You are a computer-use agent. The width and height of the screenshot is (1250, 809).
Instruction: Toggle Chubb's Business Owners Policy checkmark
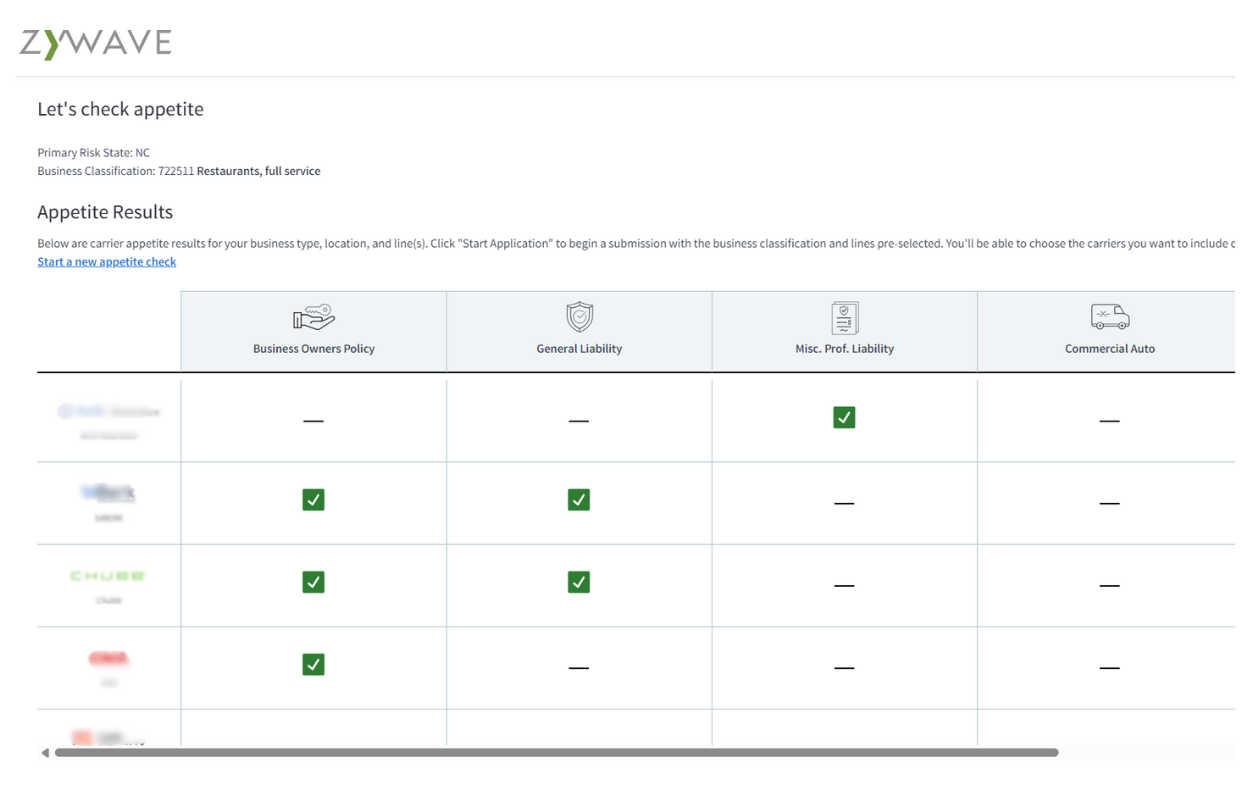point(313,582)
